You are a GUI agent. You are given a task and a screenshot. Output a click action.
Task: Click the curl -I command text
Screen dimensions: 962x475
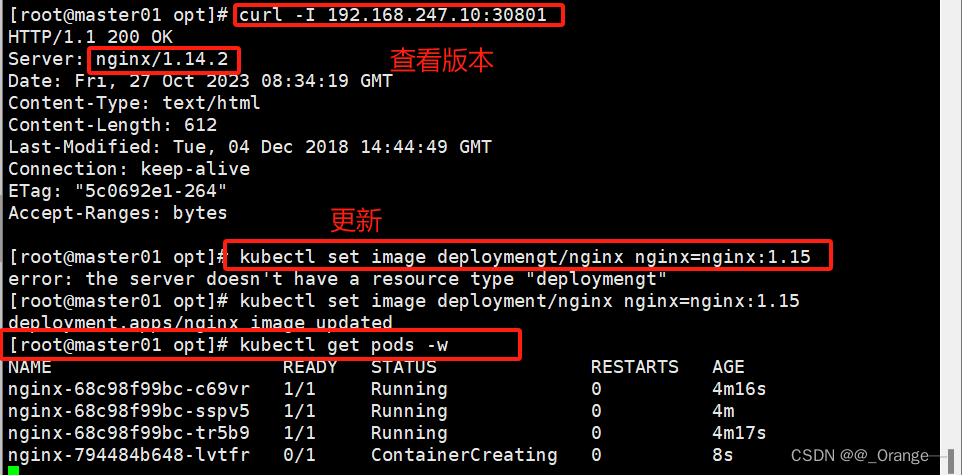pyautogui.click(x=398, y=16)
